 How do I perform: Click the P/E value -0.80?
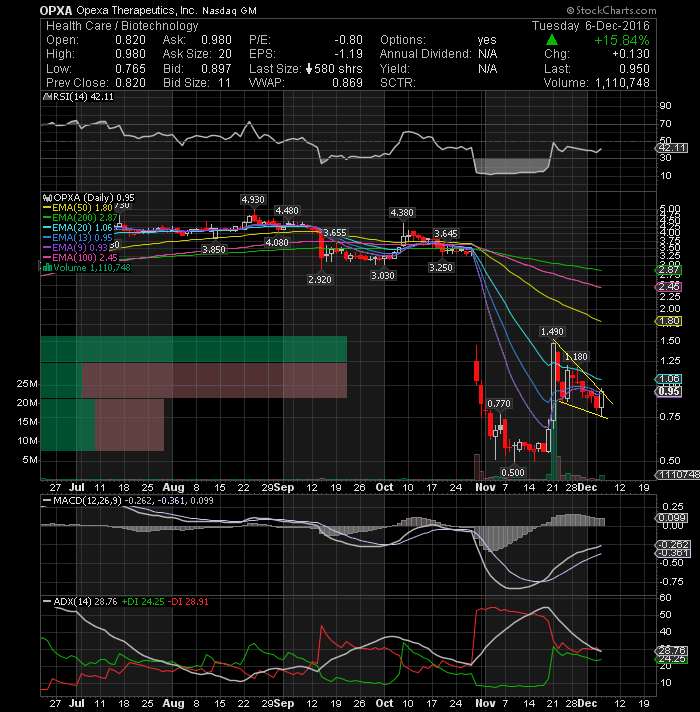click(348, 40)
